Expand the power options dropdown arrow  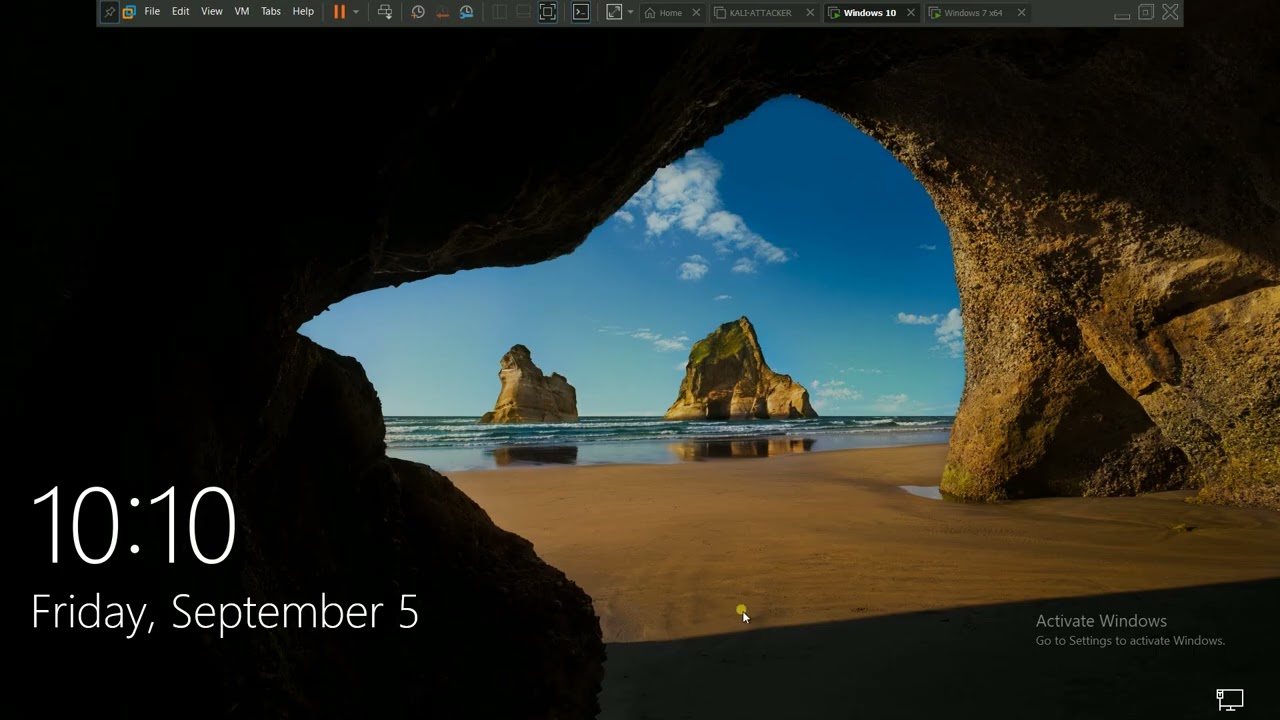pos(356,12)
